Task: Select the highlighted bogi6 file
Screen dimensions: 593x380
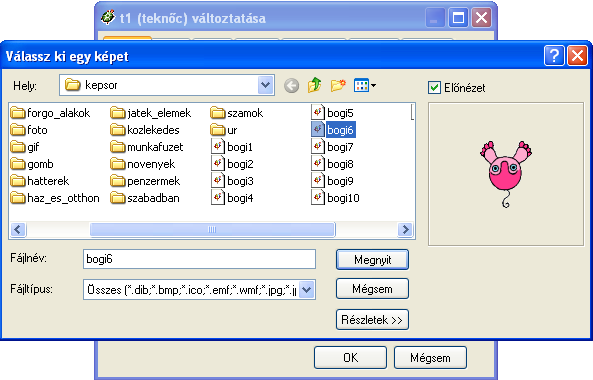Action: click(333, 130)
